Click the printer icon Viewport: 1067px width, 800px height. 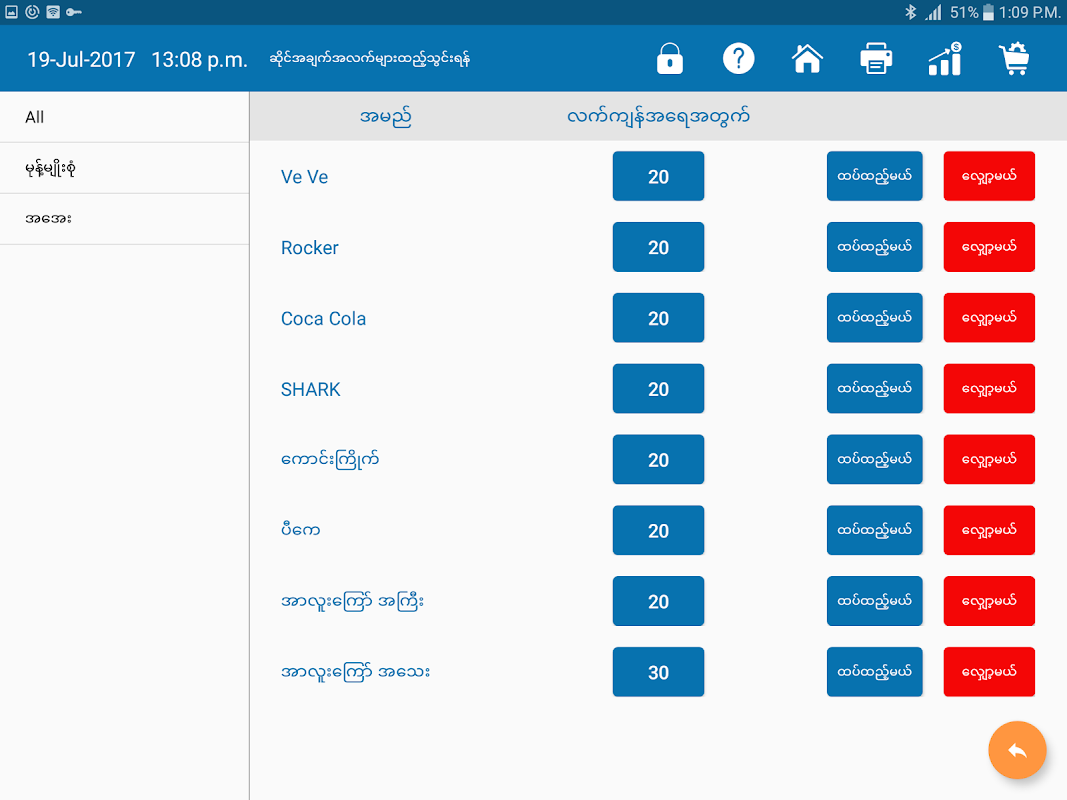pos(876,59)
